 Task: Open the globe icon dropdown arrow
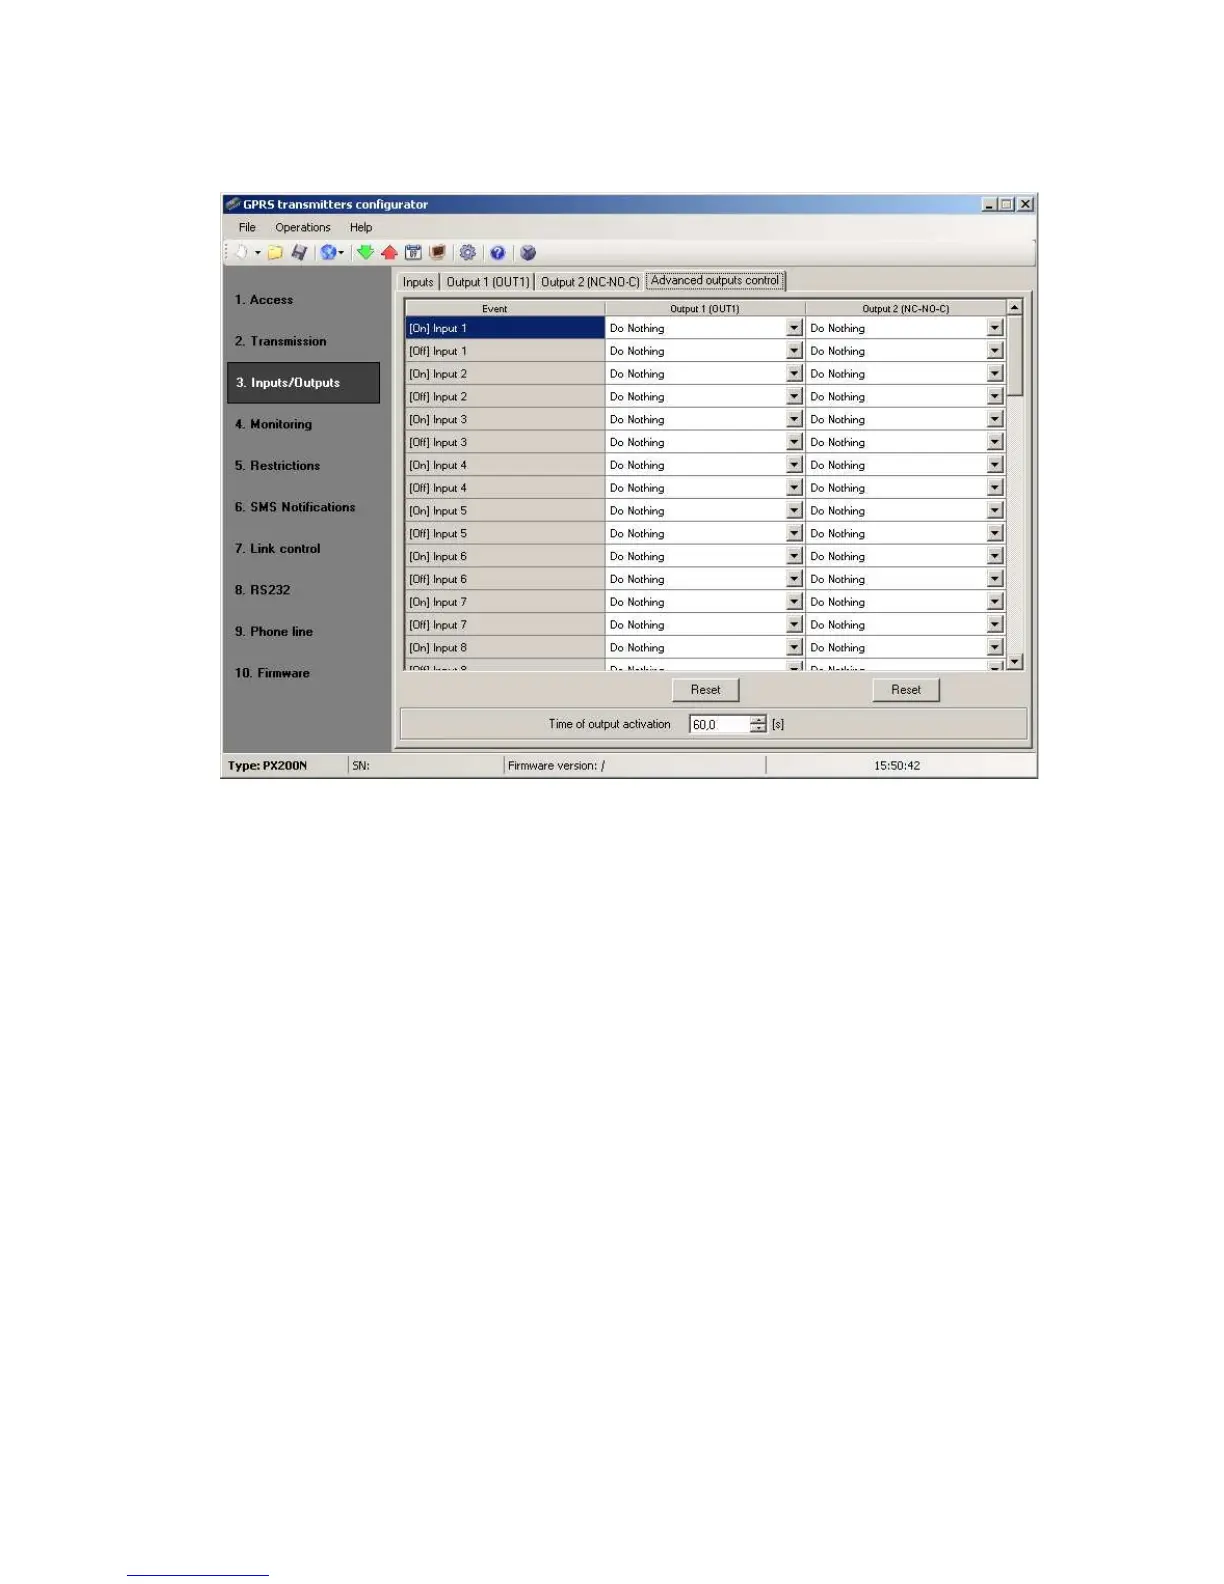(341, 253)
